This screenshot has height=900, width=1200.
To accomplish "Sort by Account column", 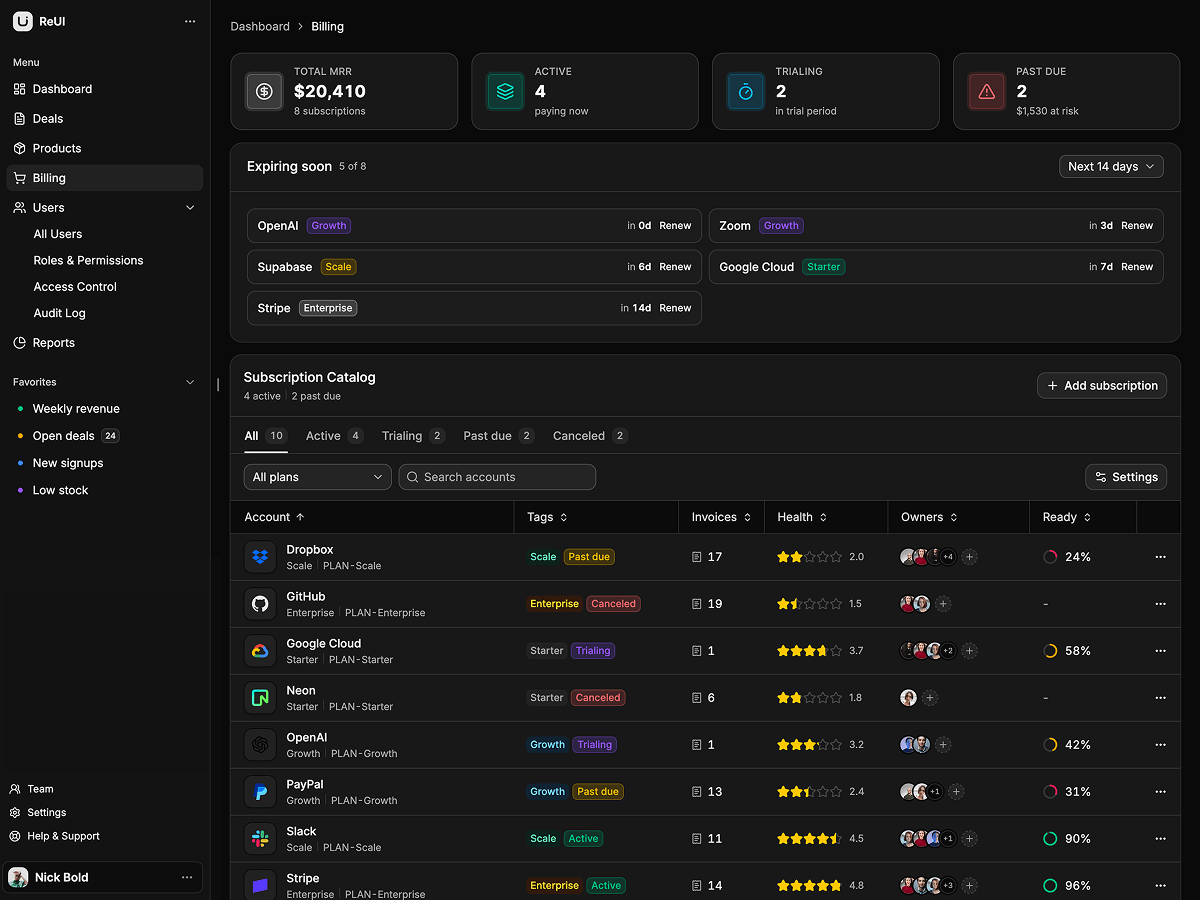I will (x=274, y=517).
